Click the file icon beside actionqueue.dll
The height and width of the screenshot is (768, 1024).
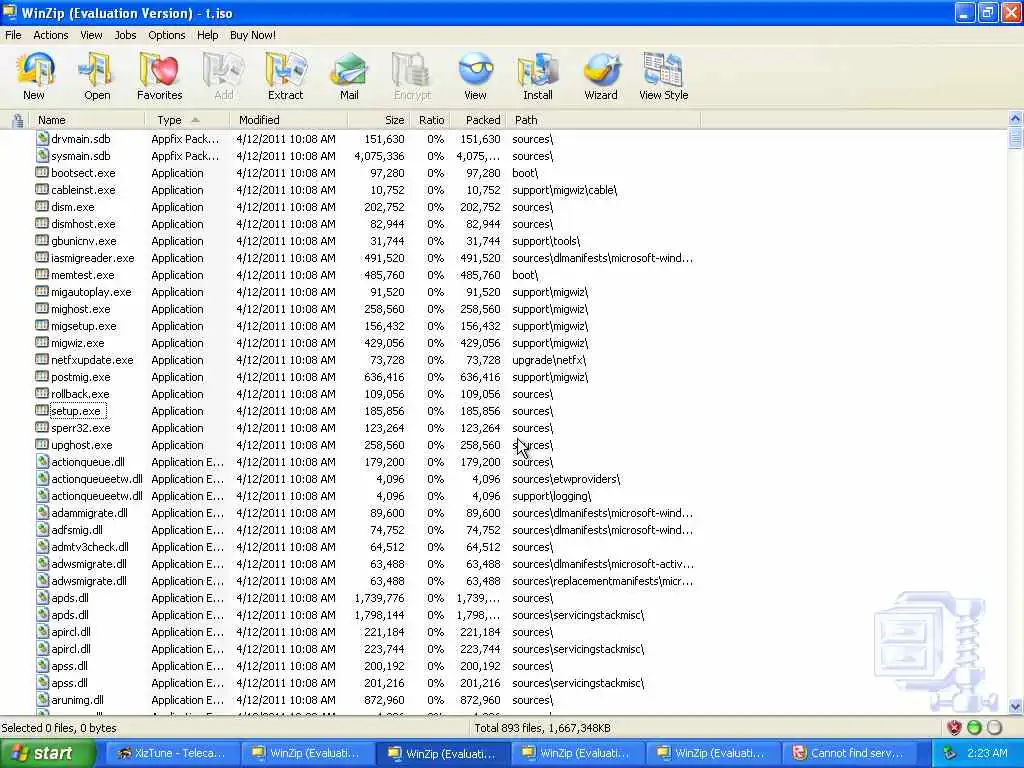[42, 461]
